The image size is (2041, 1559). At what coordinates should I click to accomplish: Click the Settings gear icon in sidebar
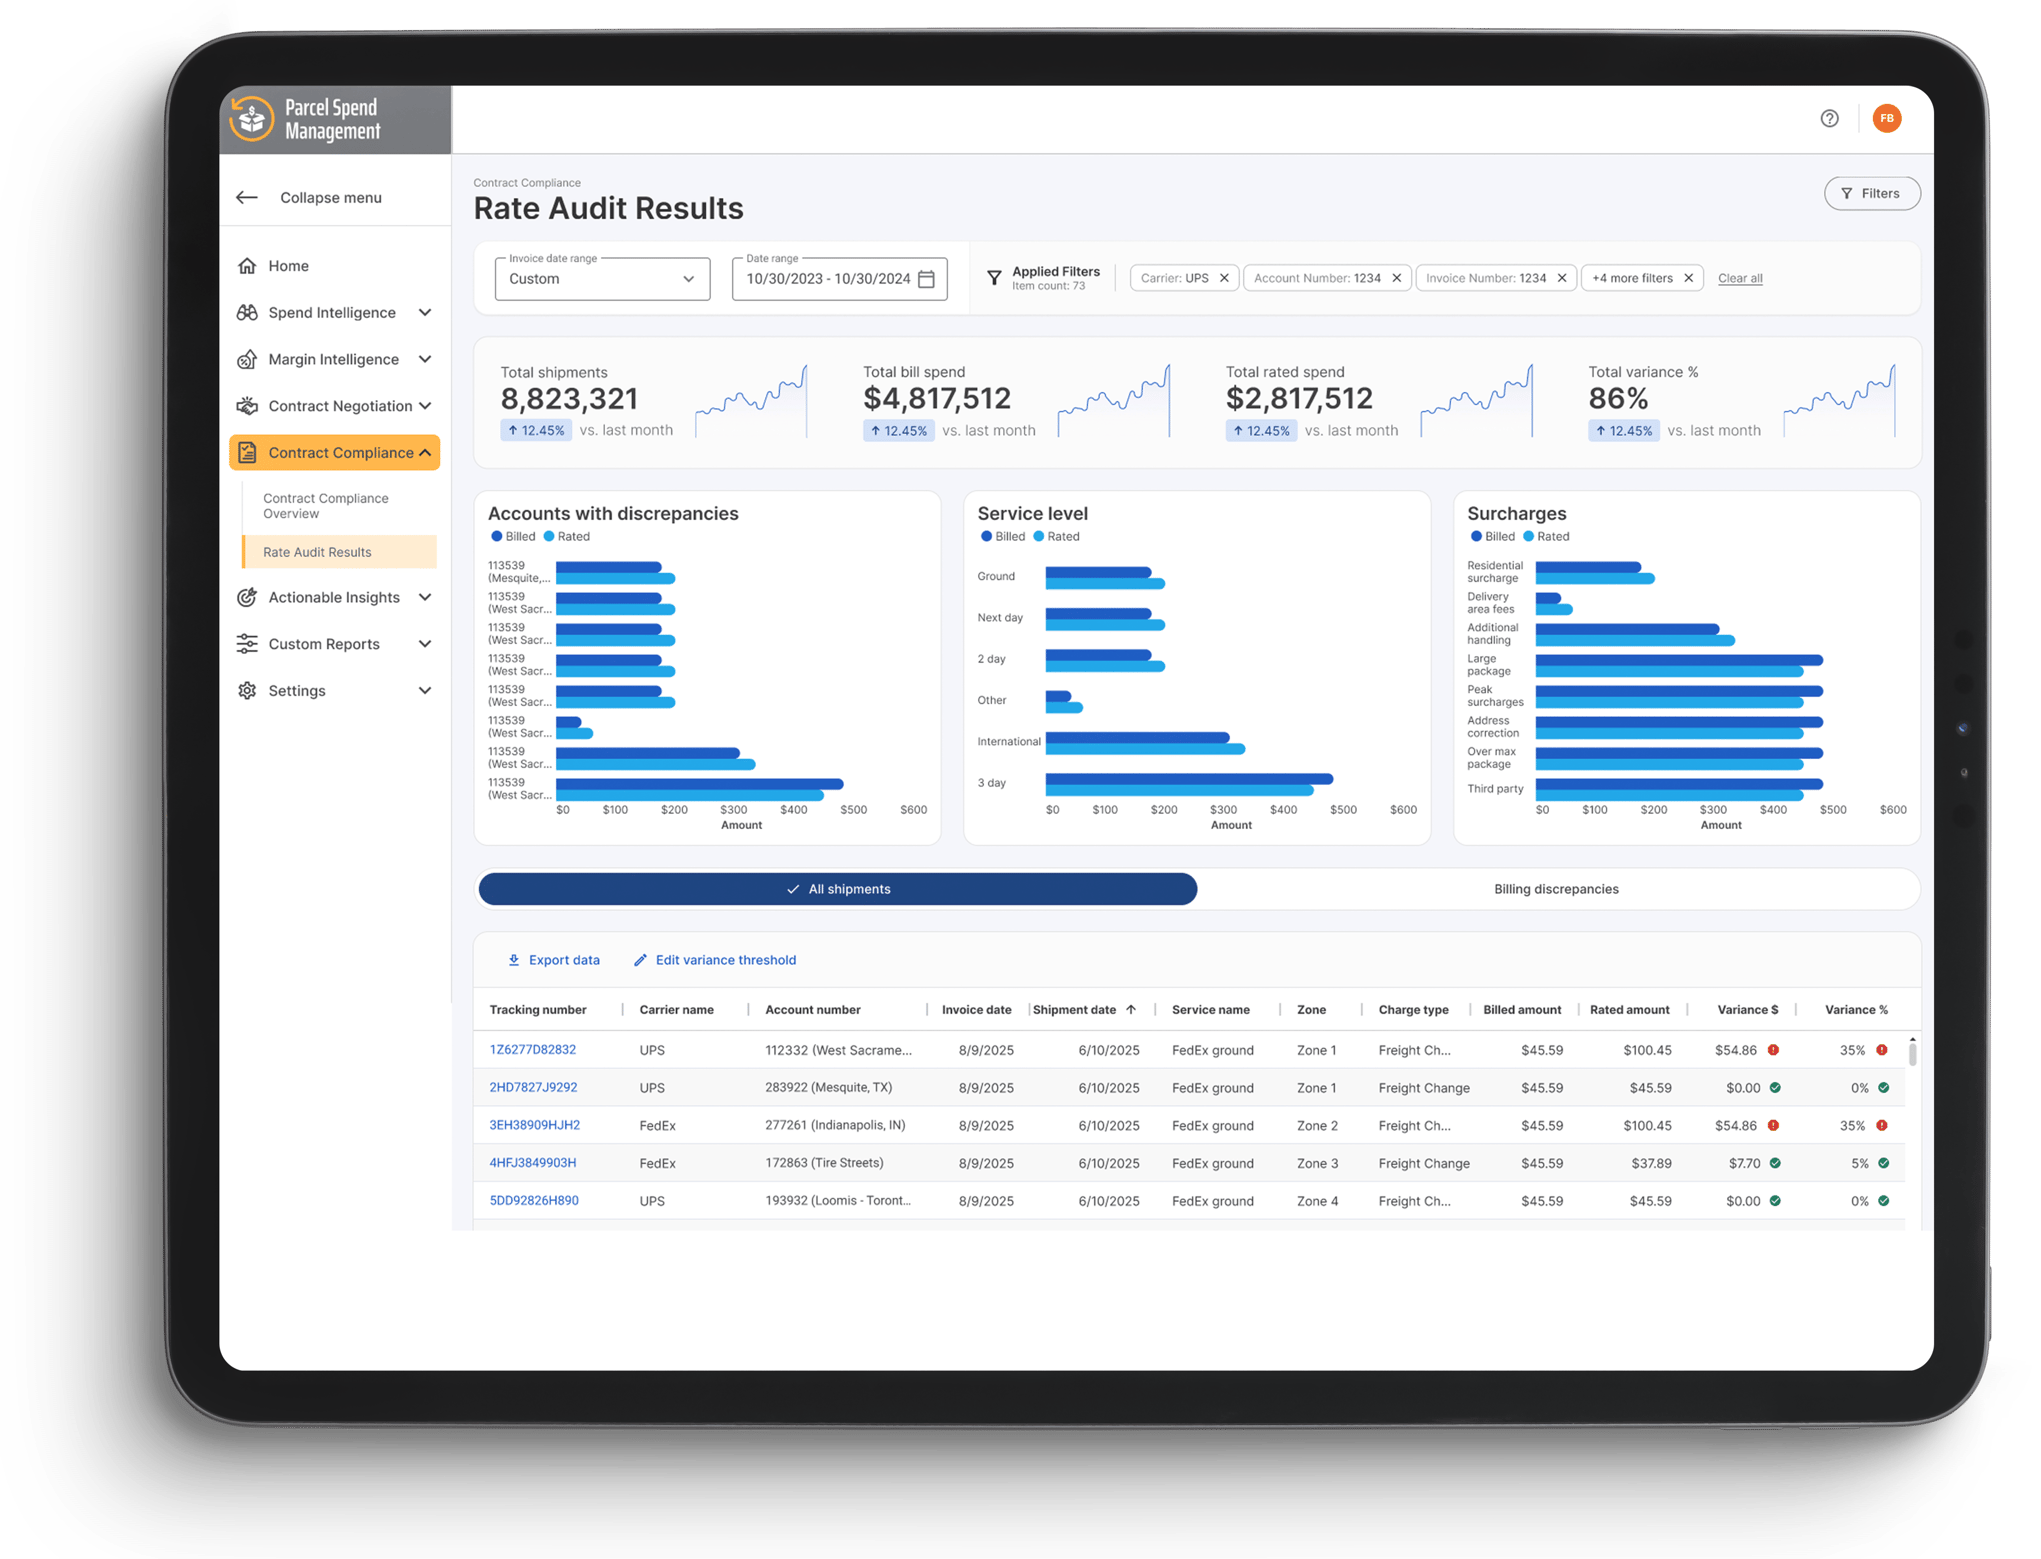coord(247,691)
